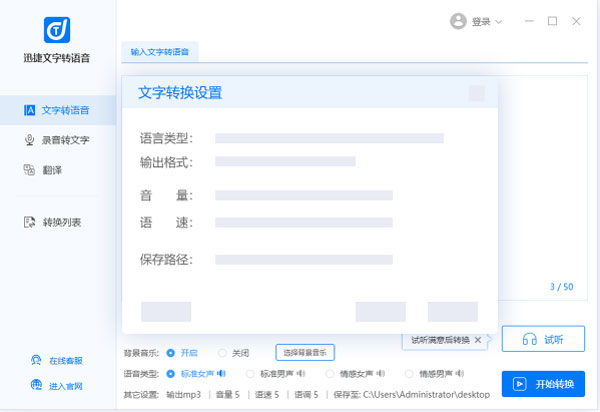Screen dimensions: 600x412
Task: Dismiss the 试听满意后转换 tooltip
Action: tap(478, 340)
